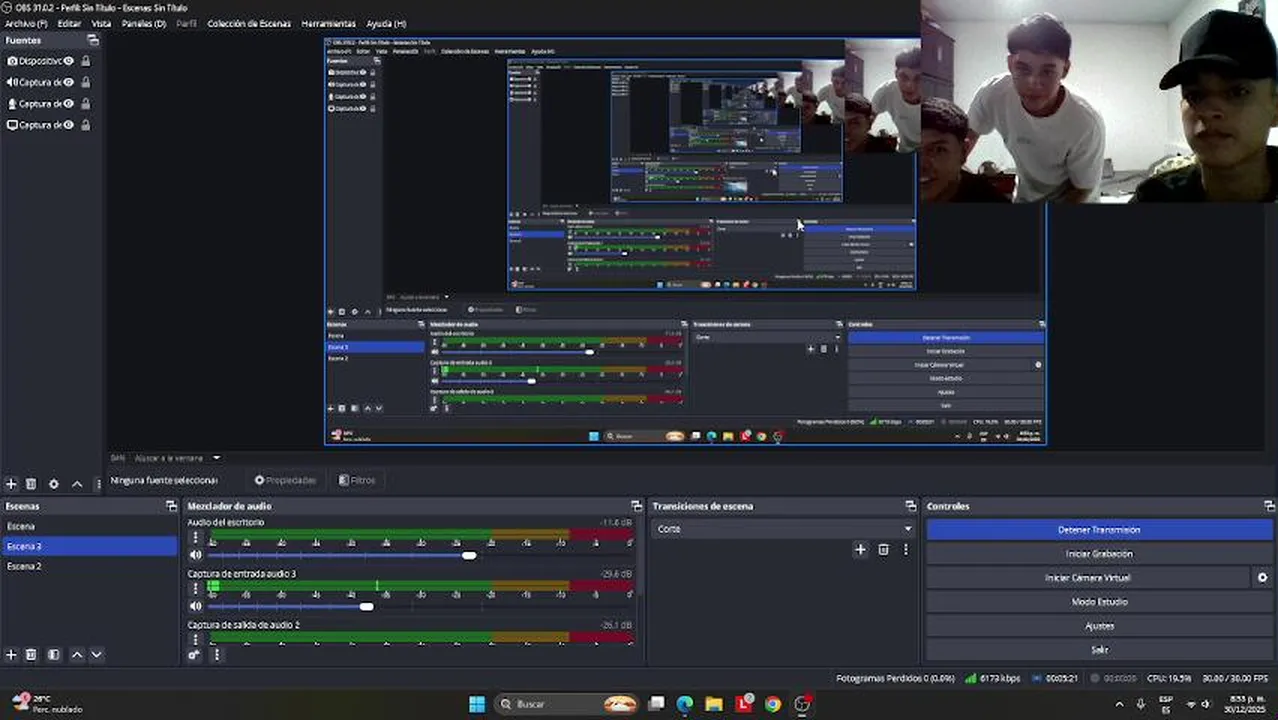
Task: Open Google Chrome from the taskbar
Action: [773, 704]
